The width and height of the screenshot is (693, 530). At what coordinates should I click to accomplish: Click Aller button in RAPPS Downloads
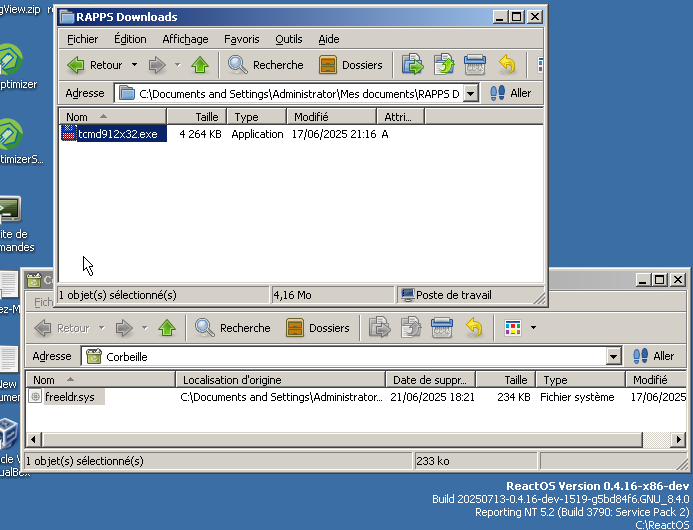tap(511, 93)
